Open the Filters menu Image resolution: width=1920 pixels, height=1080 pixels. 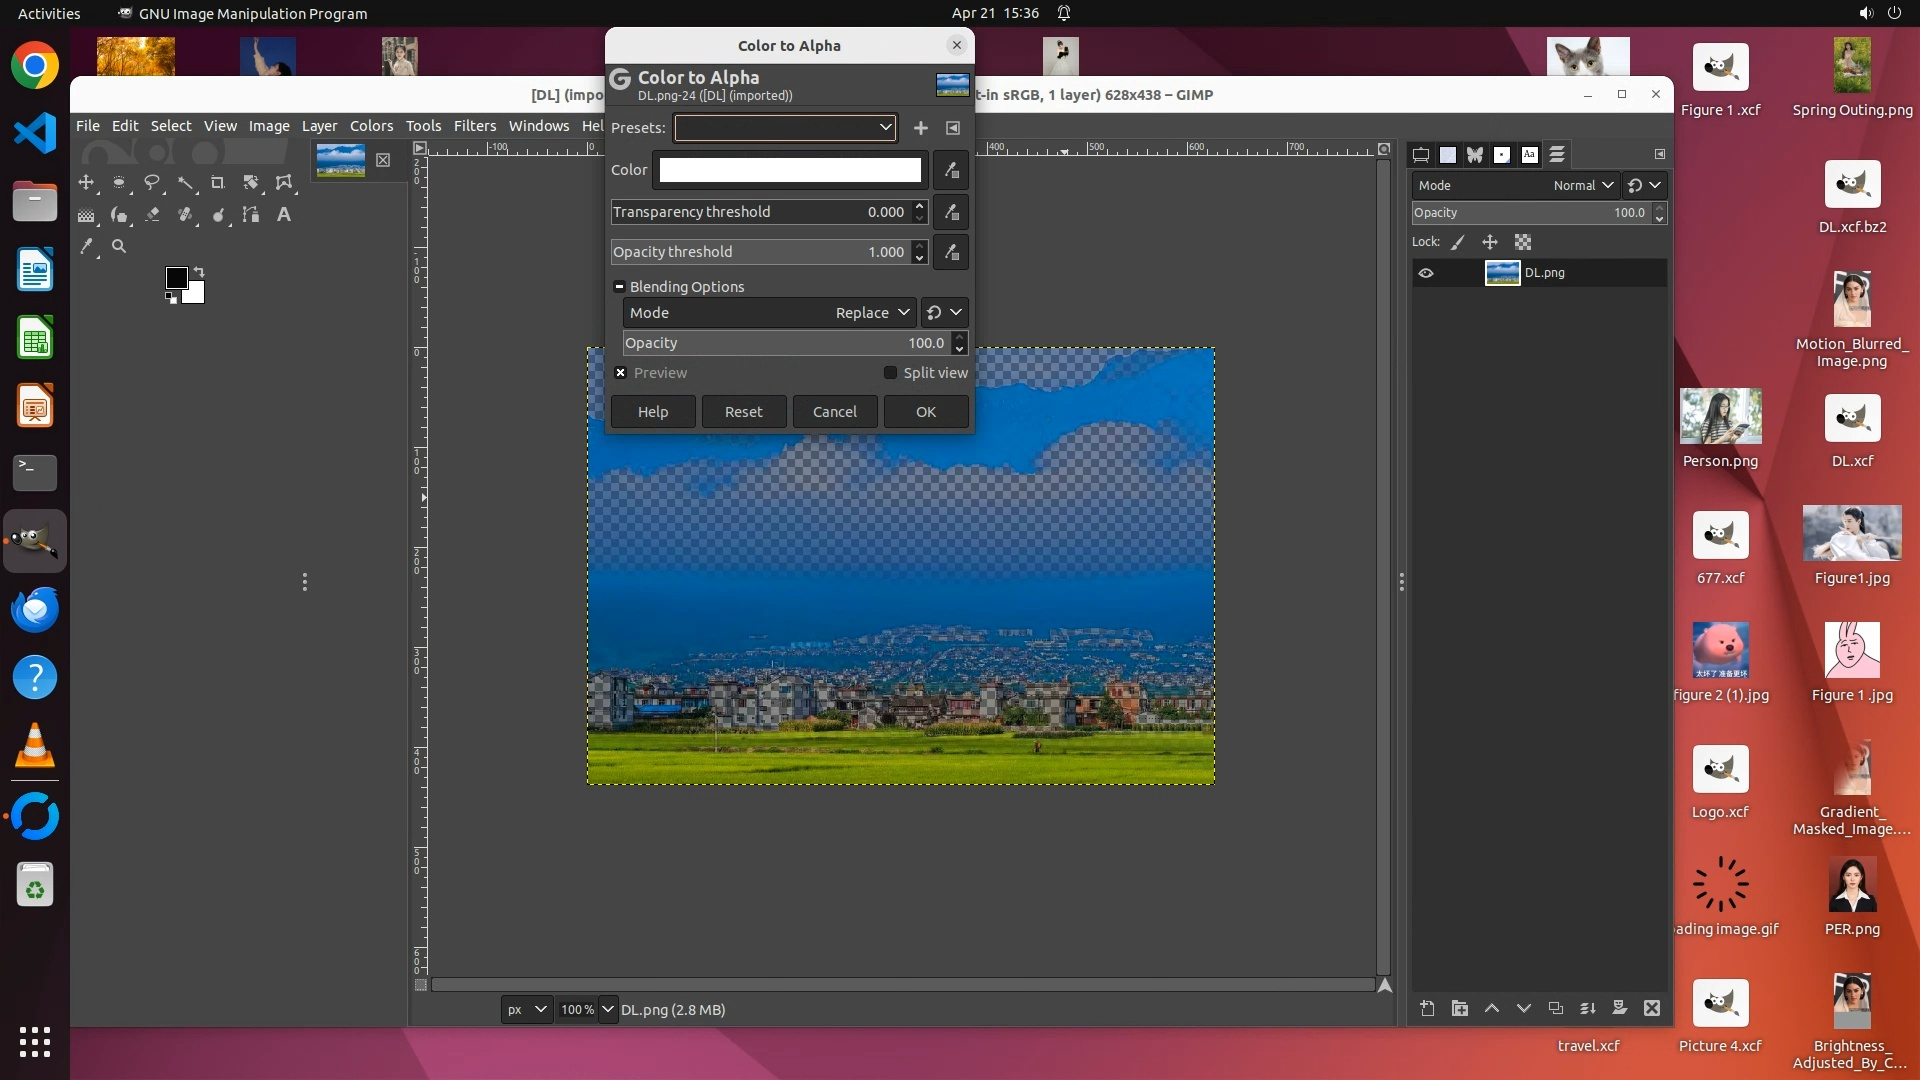pos(474,126)
